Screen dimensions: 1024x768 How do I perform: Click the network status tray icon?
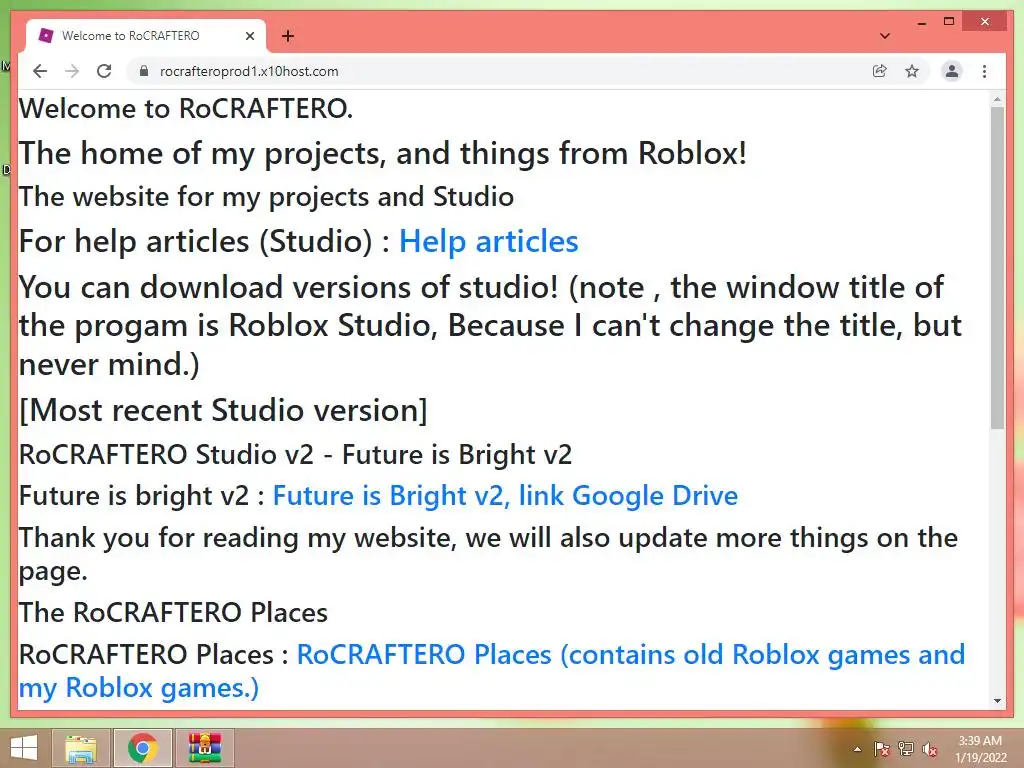coord(906,749)
